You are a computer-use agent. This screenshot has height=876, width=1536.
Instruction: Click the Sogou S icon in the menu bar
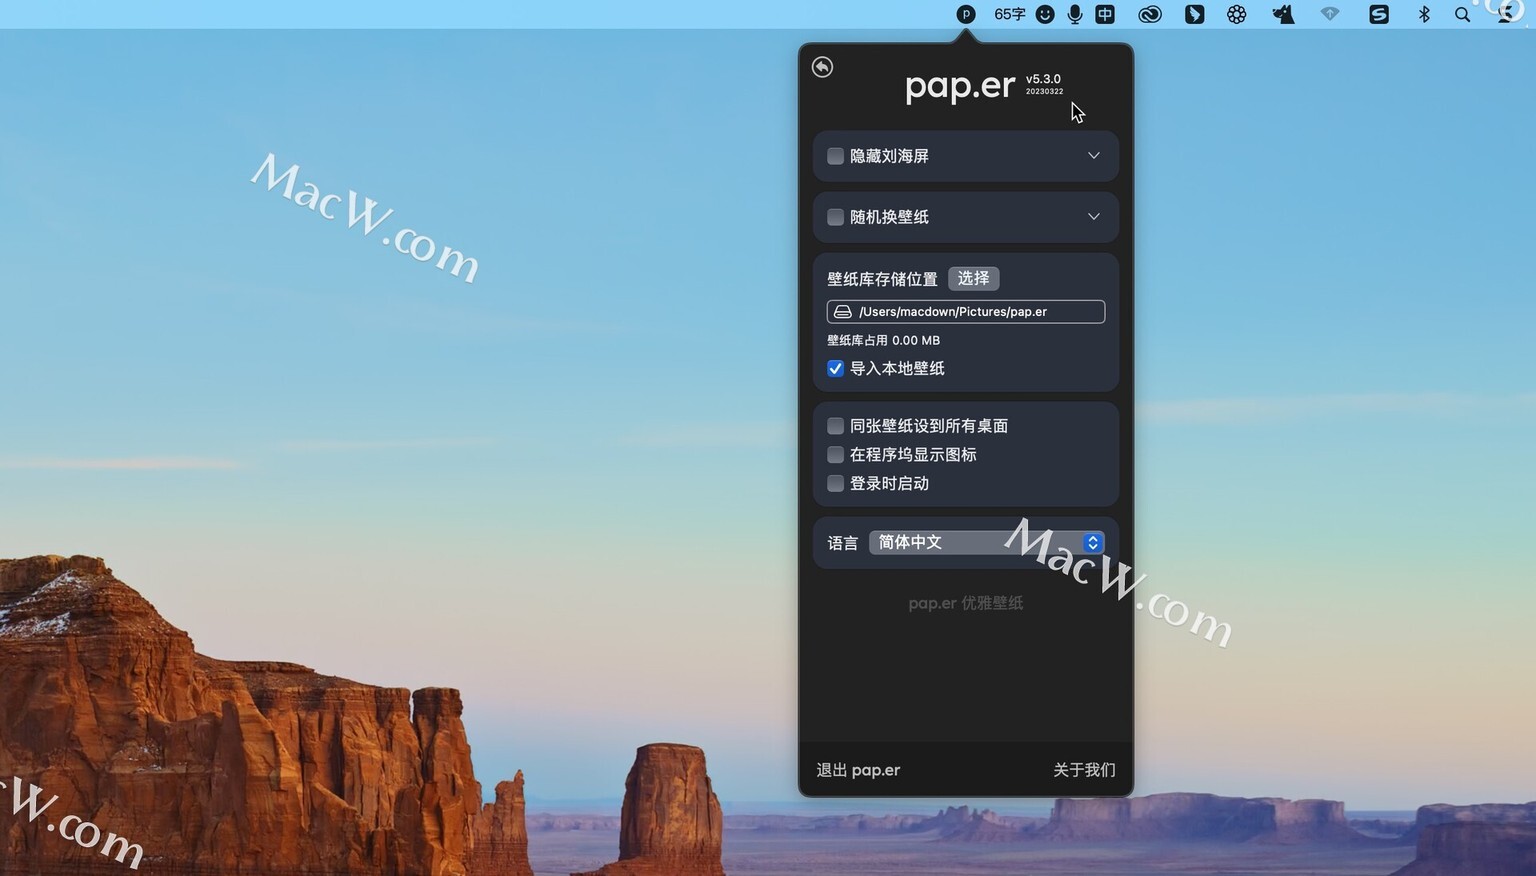coord(1379,14)
